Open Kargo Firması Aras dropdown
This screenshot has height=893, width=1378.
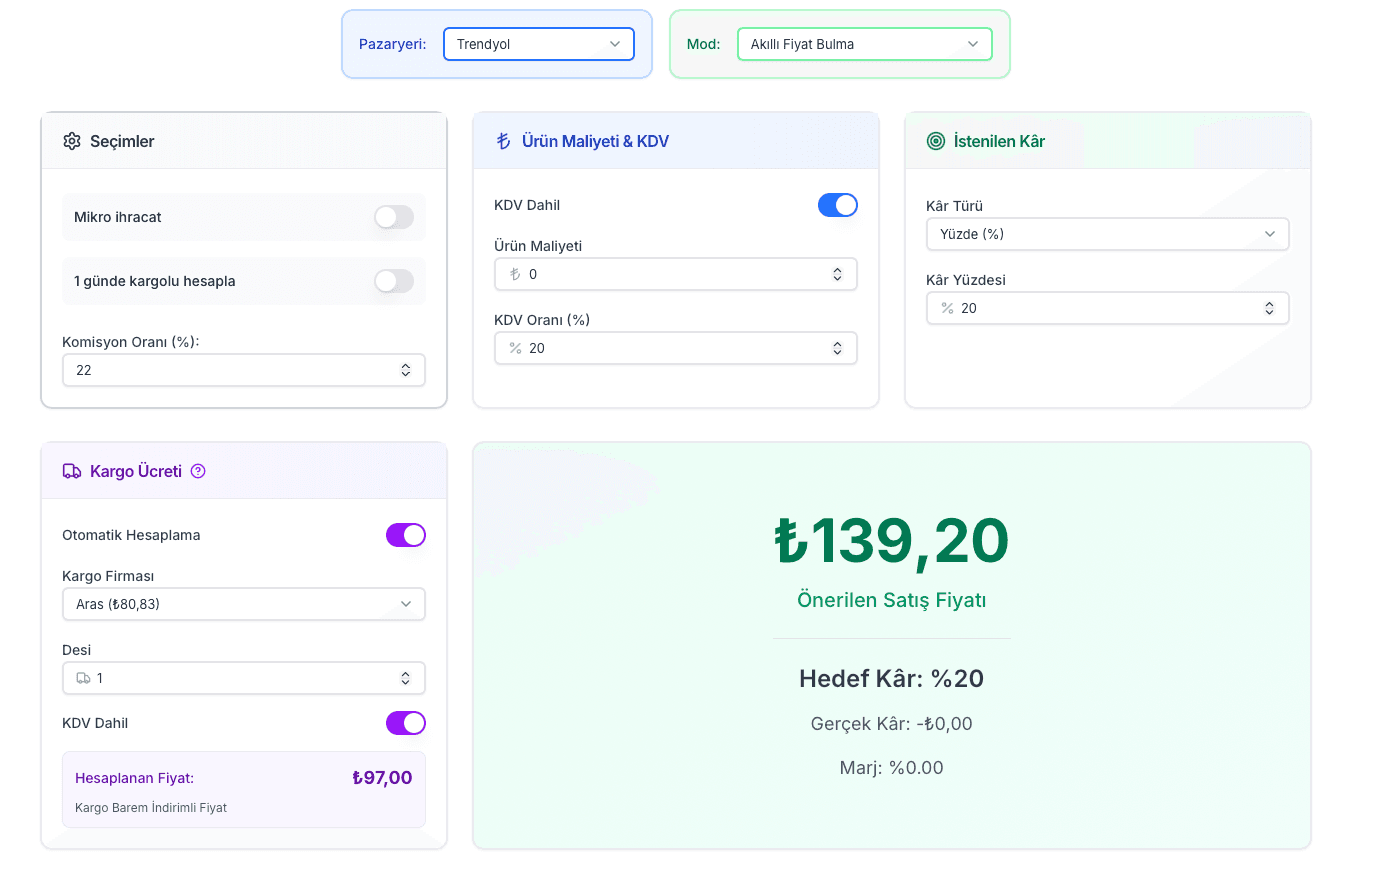[244, 604]
